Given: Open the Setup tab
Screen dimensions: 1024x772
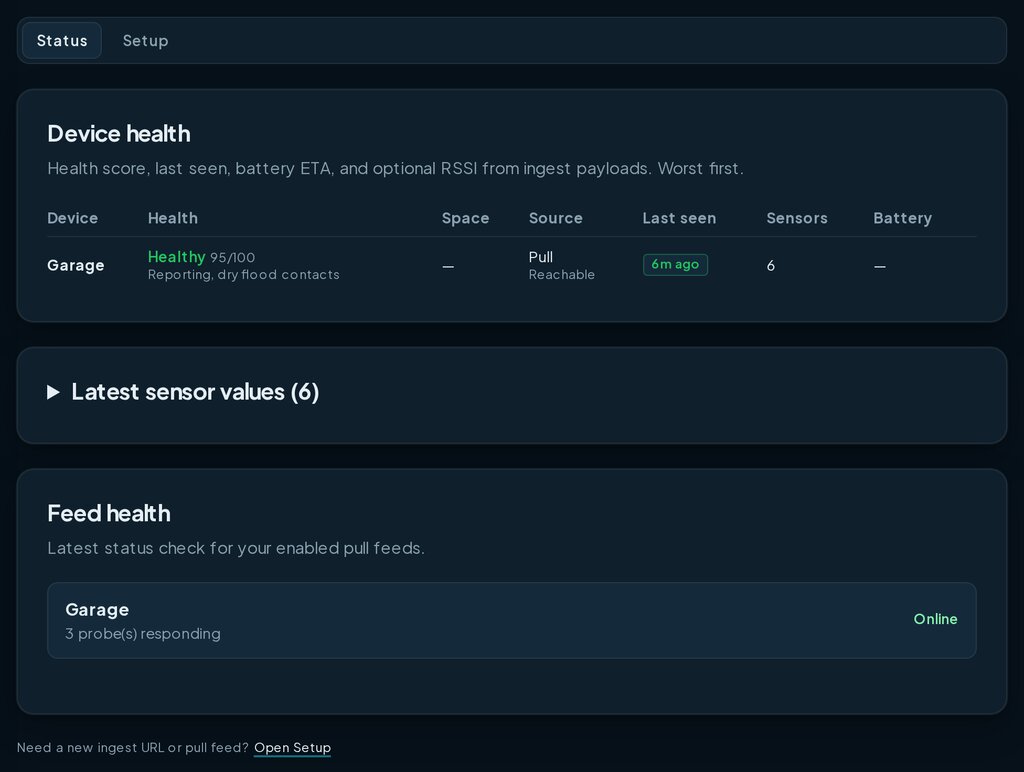Looking at the screenshot, I should point(146,40).
